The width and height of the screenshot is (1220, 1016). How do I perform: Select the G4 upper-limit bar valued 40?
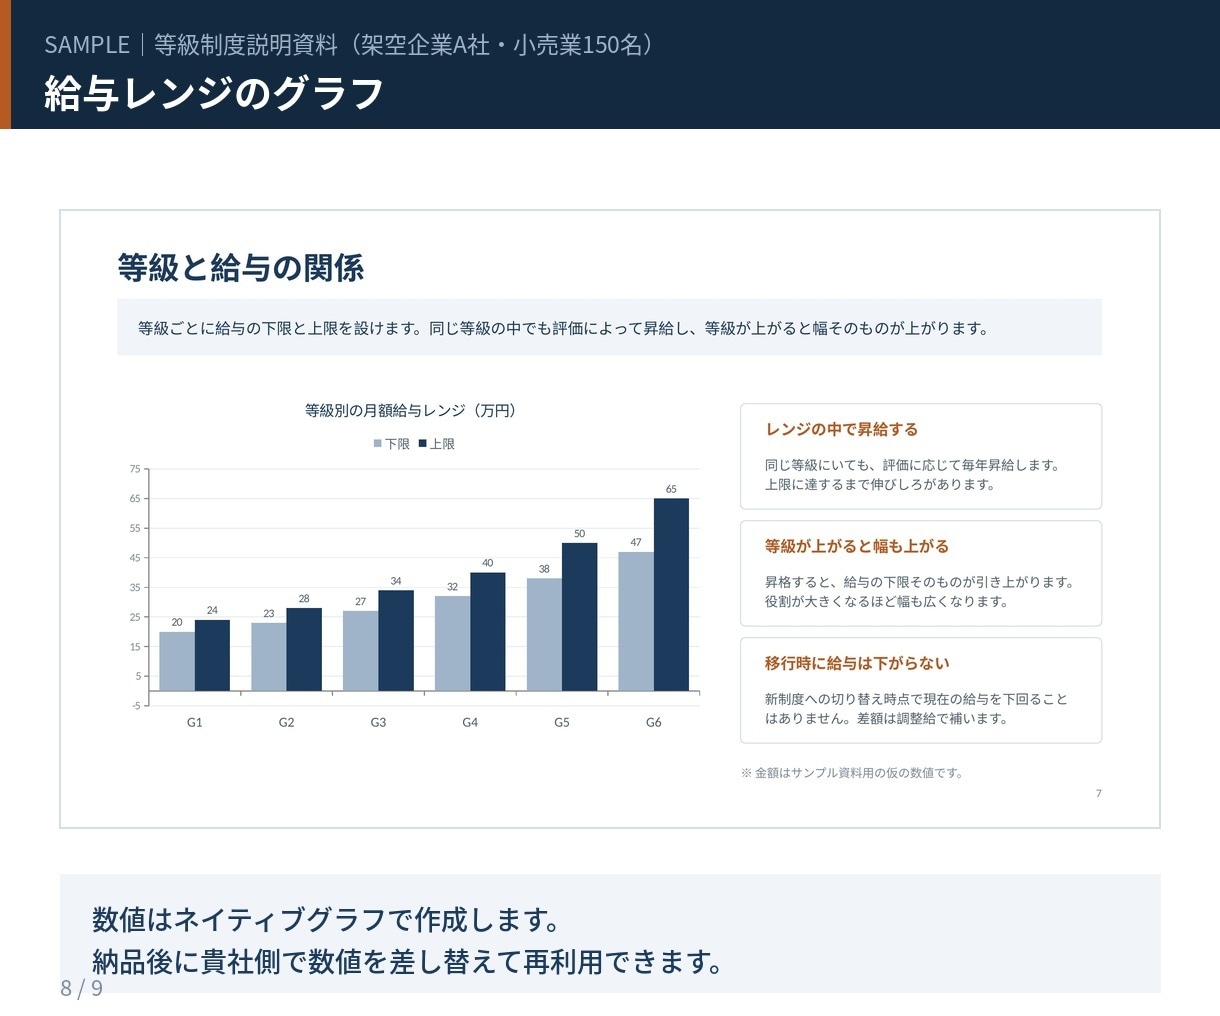click(488, 631)
